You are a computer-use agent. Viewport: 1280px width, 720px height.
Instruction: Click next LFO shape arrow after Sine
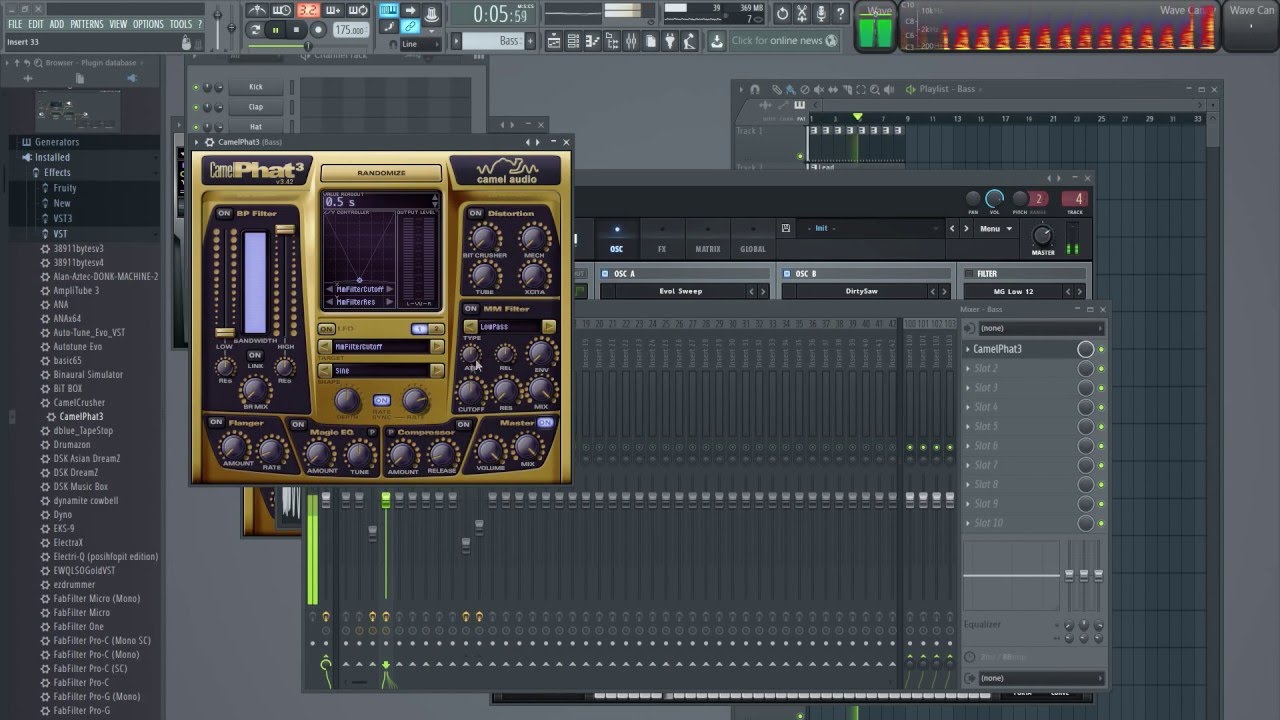[437, 371]
